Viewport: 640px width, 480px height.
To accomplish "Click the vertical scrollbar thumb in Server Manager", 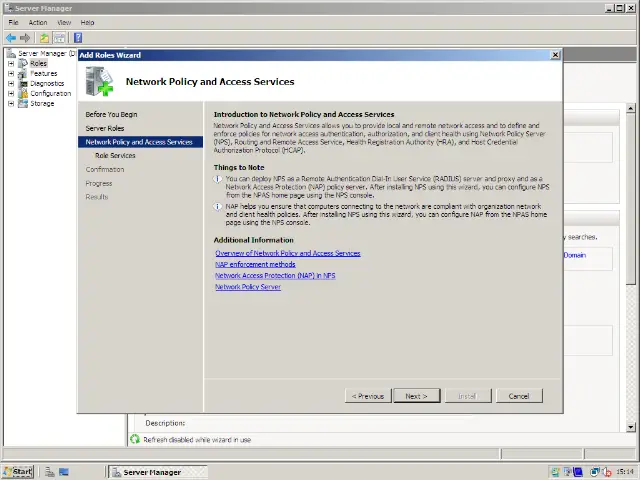I will (x=631, y=199).
